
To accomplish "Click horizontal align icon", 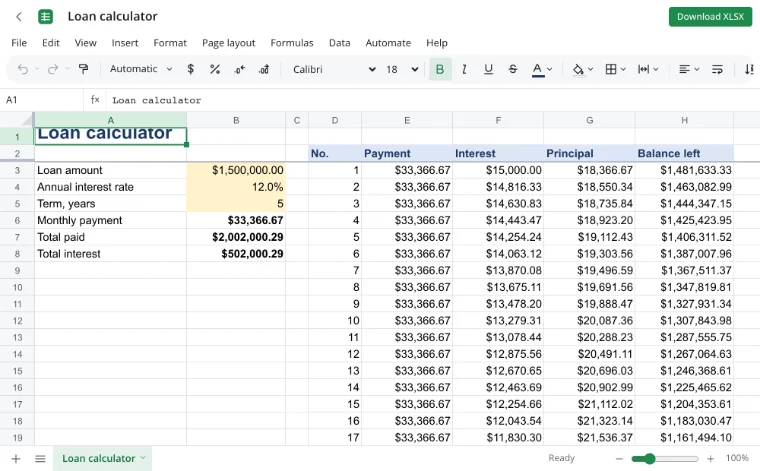I will coord(684,69).
